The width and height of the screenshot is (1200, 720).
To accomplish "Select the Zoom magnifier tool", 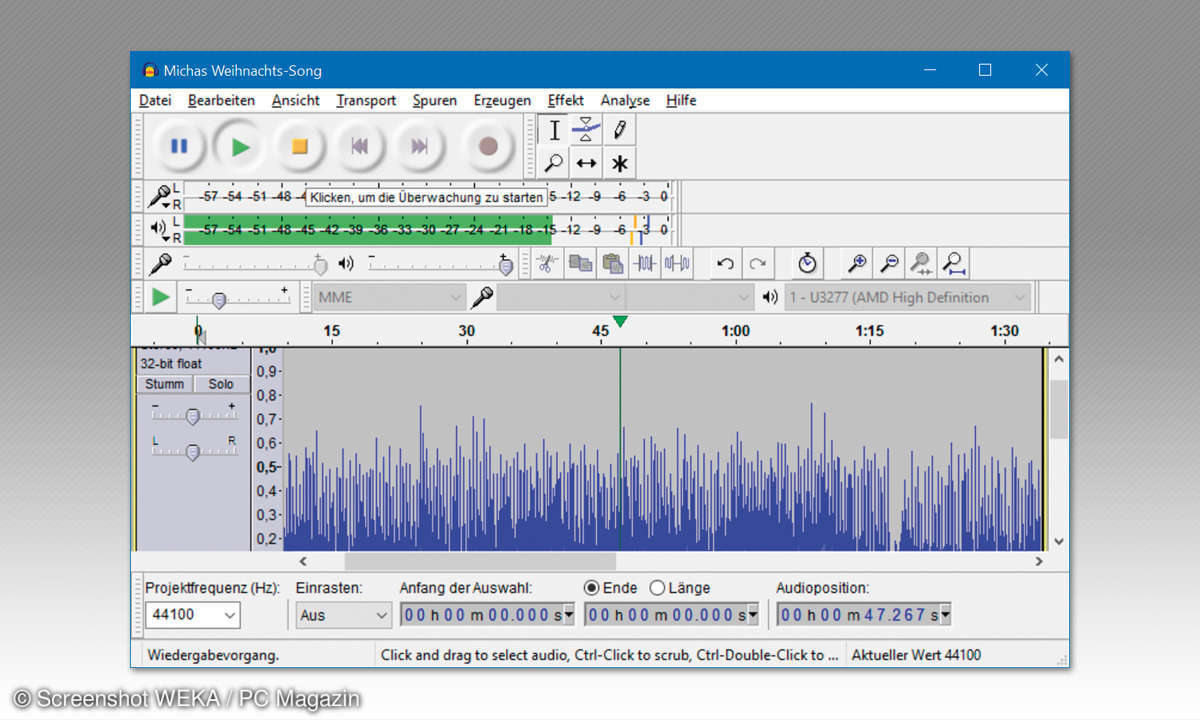I will [554, 162].
